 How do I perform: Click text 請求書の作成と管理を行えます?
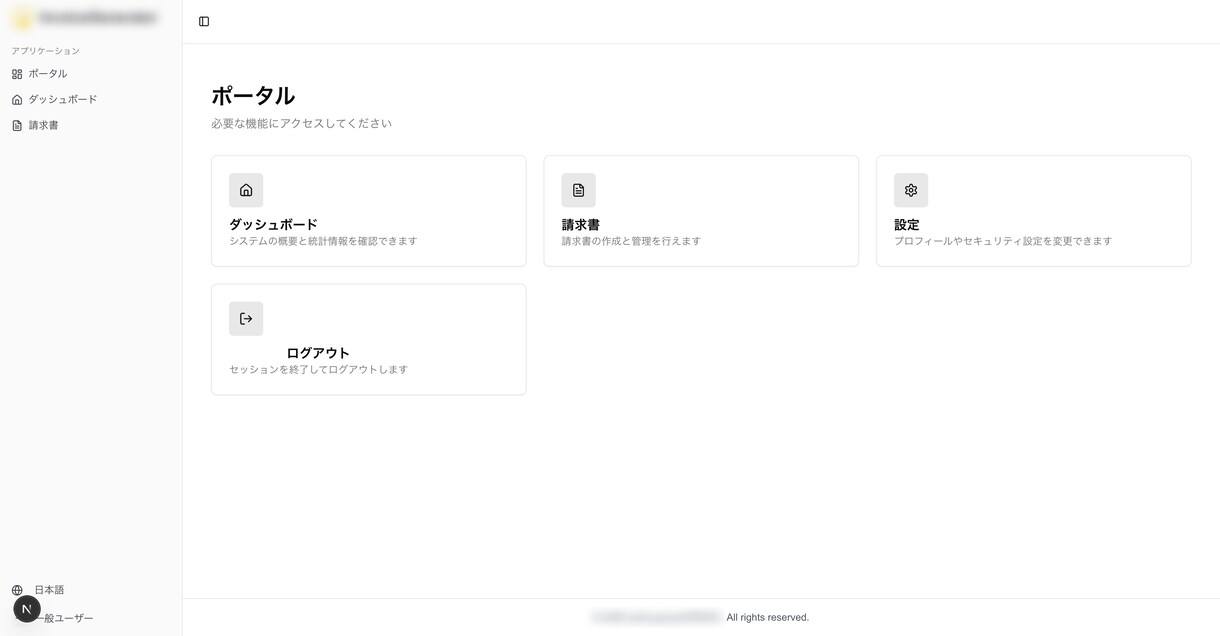(631, 241)
